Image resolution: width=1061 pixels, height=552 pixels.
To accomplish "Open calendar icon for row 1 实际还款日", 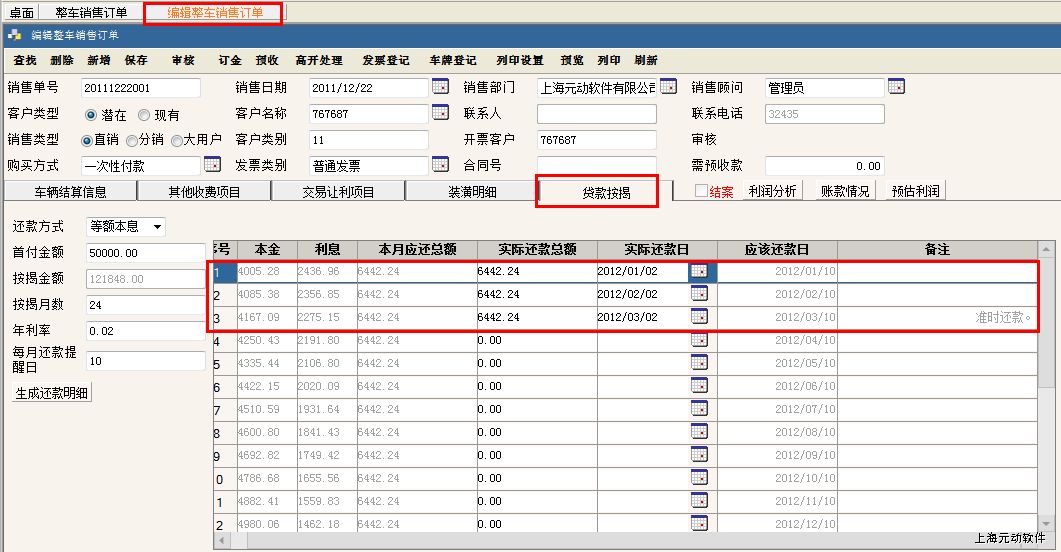I will pos(699,271).
